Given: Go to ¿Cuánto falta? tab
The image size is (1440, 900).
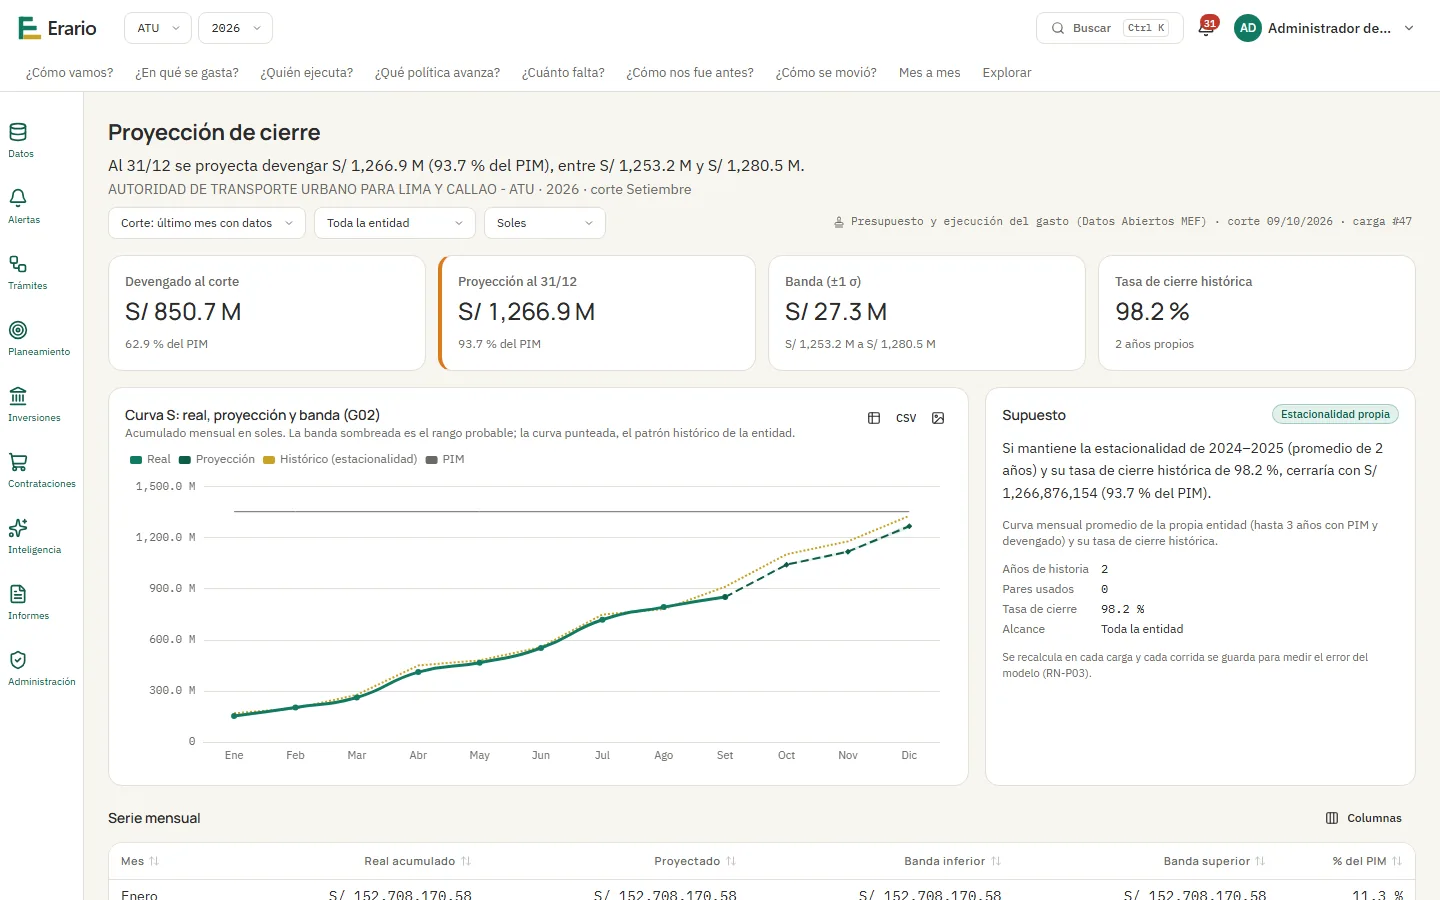Looking at the screenshot, I should pos(563,72).
